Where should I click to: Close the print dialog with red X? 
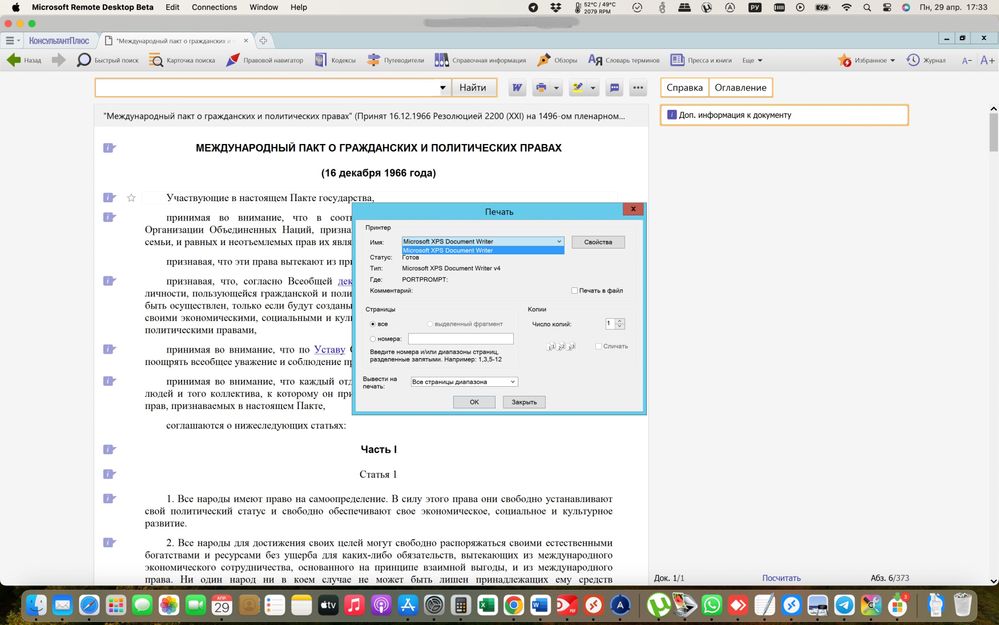[633, 209]
